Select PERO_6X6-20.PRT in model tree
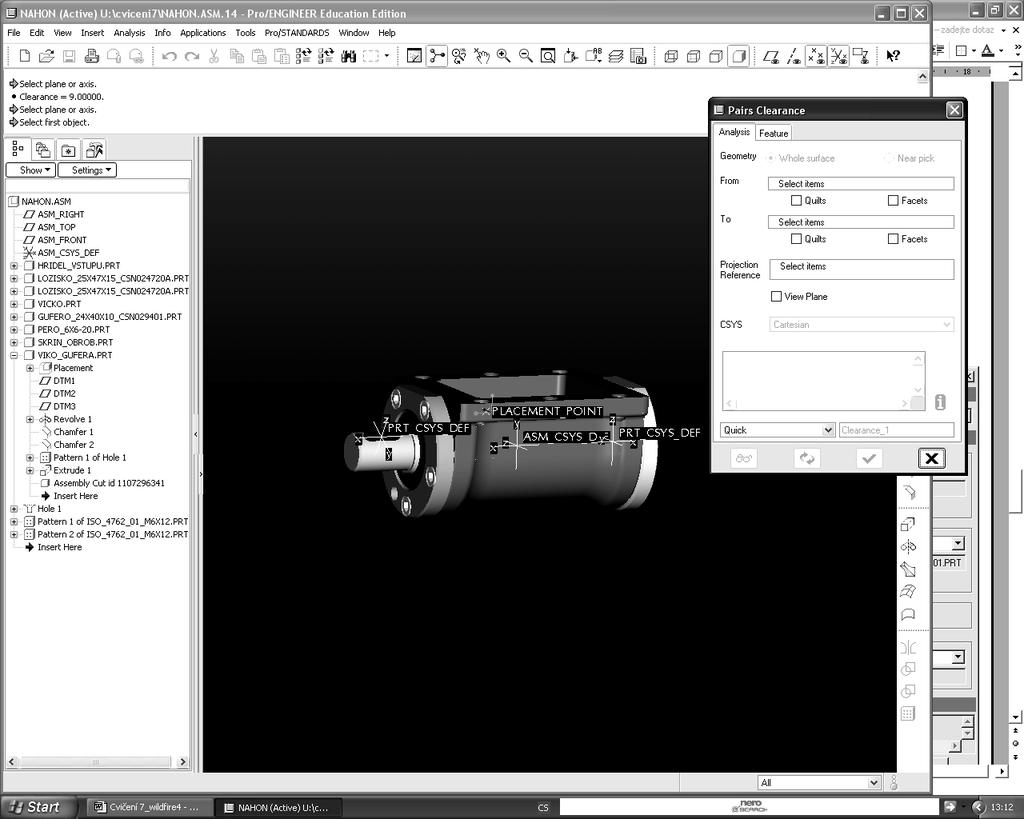 click(74, 330)
